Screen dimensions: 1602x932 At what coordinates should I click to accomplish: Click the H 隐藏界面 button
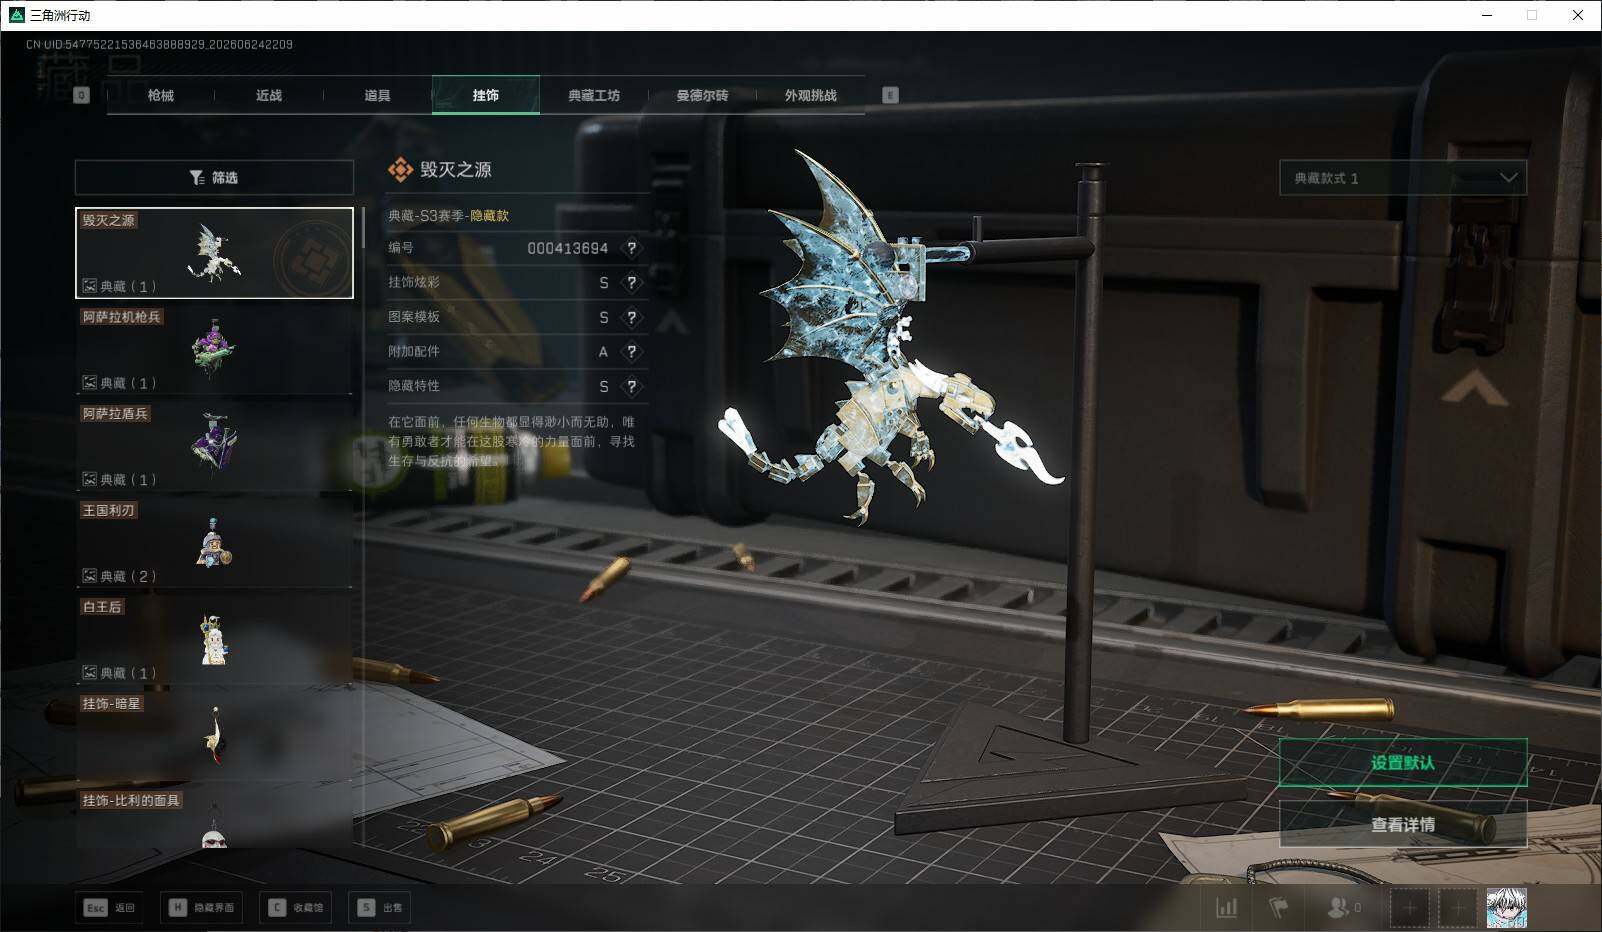click(x=202, y=908)
